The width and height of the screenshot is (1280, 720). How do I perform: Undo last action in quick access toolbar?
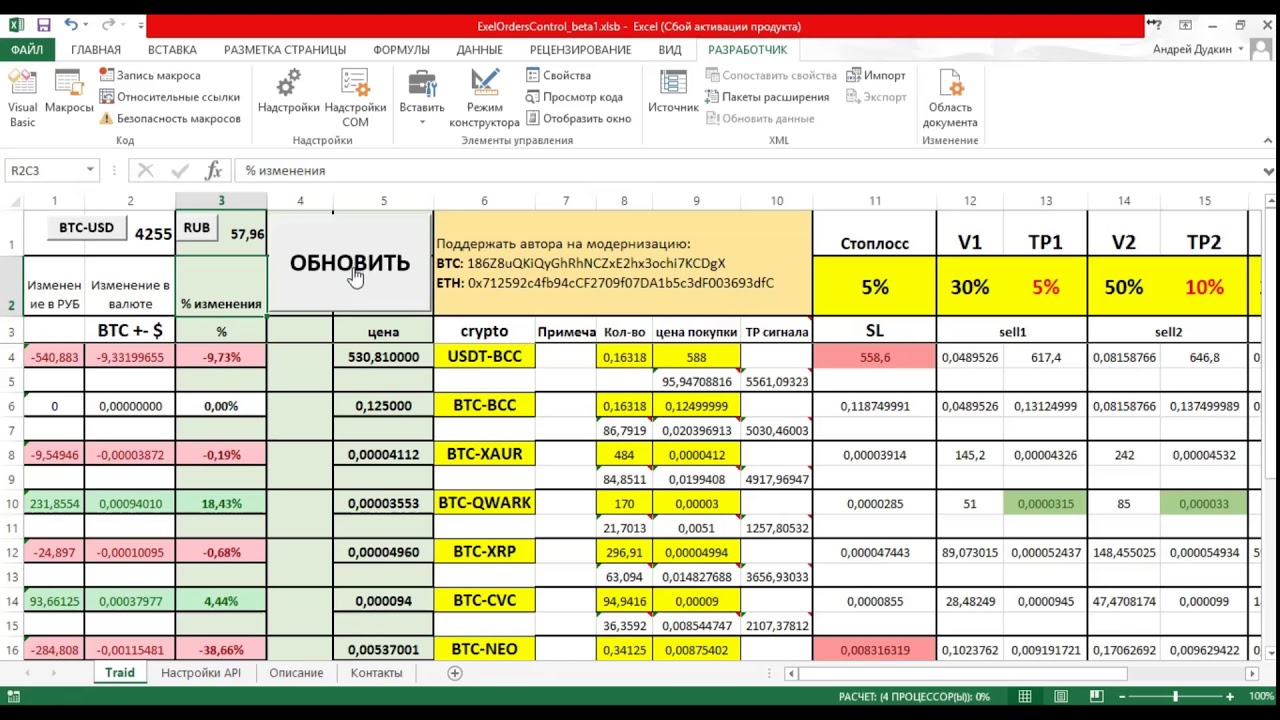(x=71, y=25)
